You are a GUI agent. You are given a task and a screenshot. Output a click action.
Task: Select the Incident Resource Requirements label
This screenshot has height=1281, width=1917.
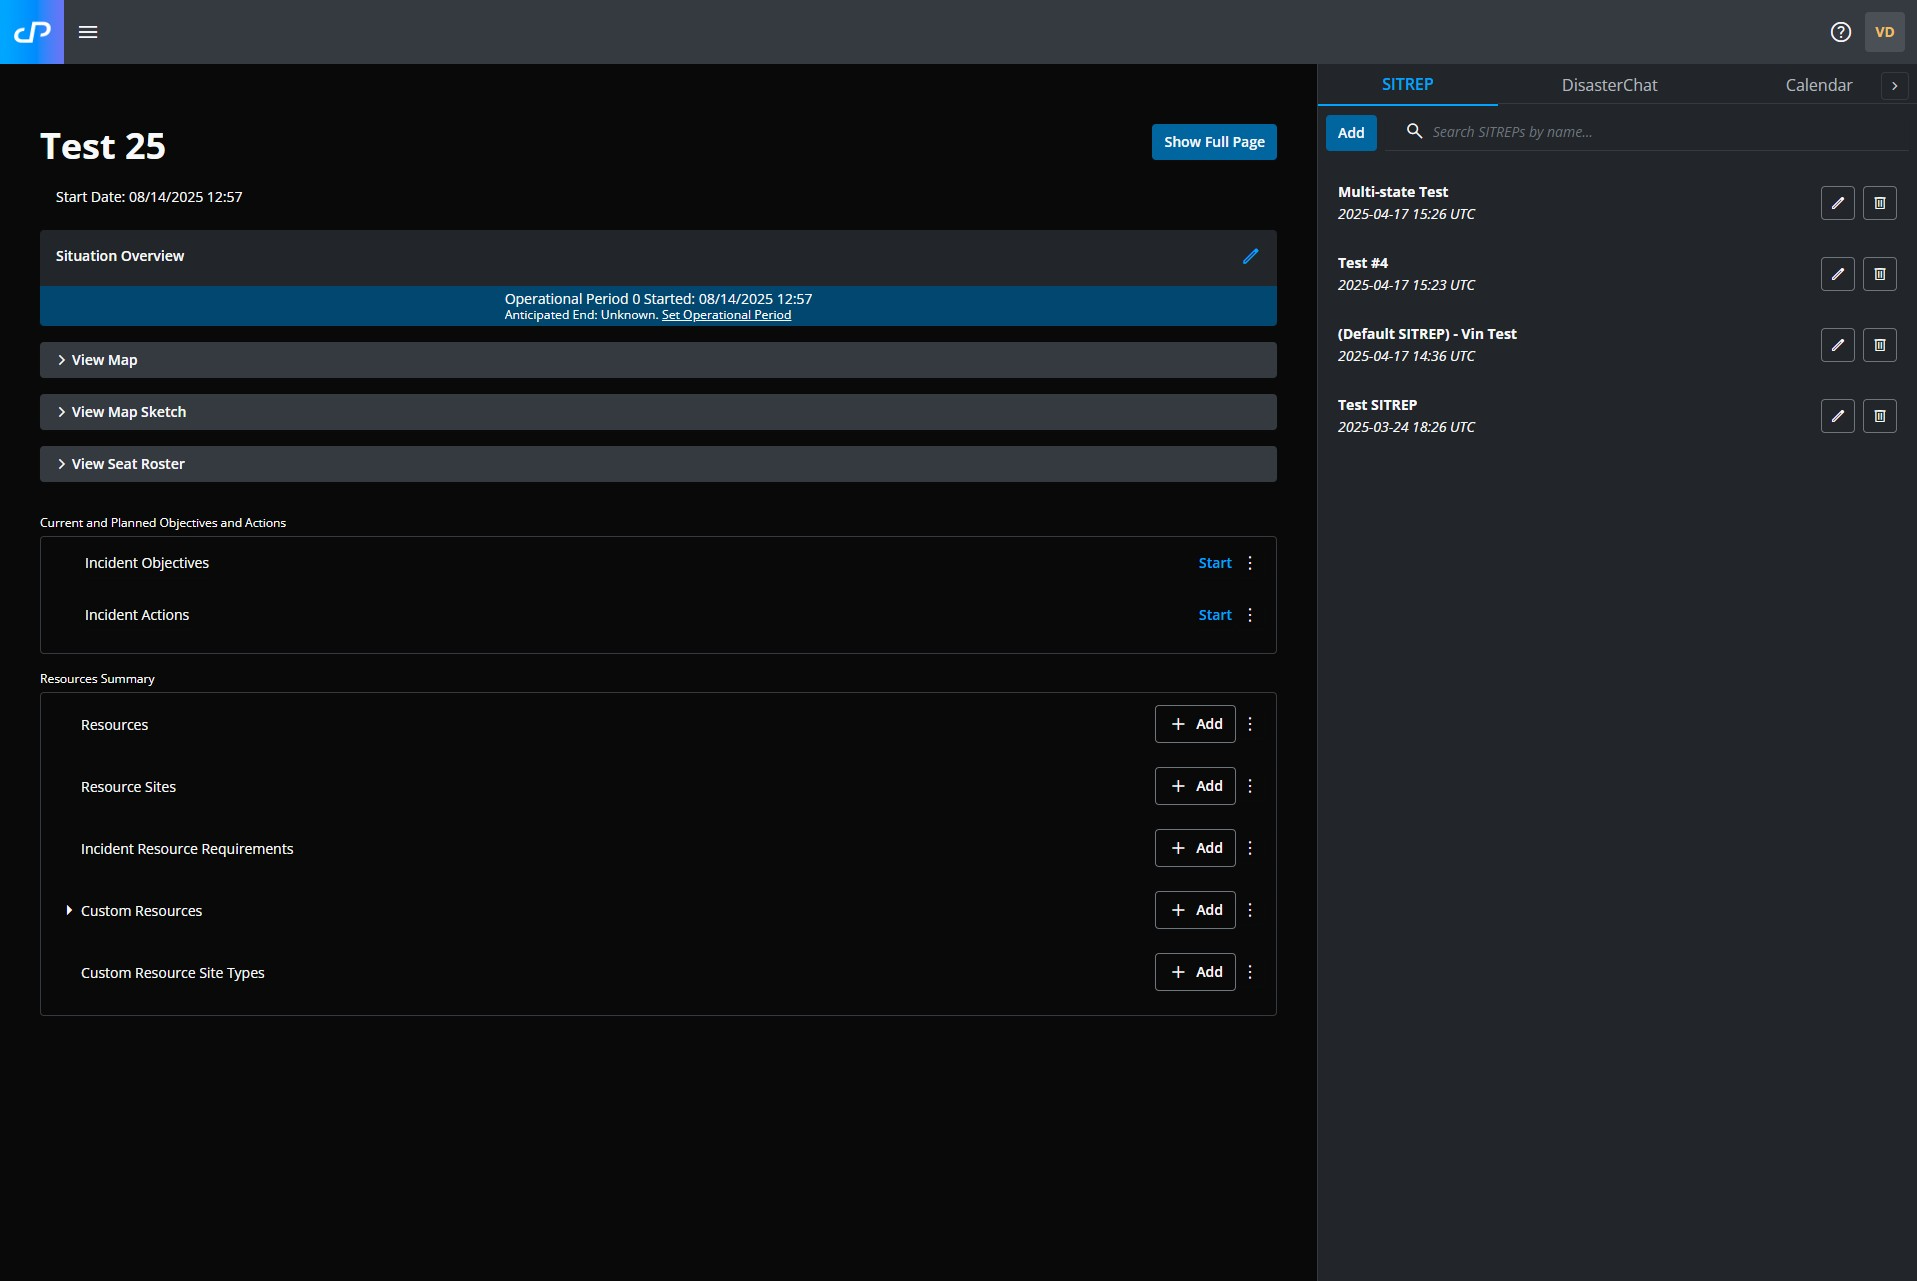pyautogui.click(x=187, y=849)
